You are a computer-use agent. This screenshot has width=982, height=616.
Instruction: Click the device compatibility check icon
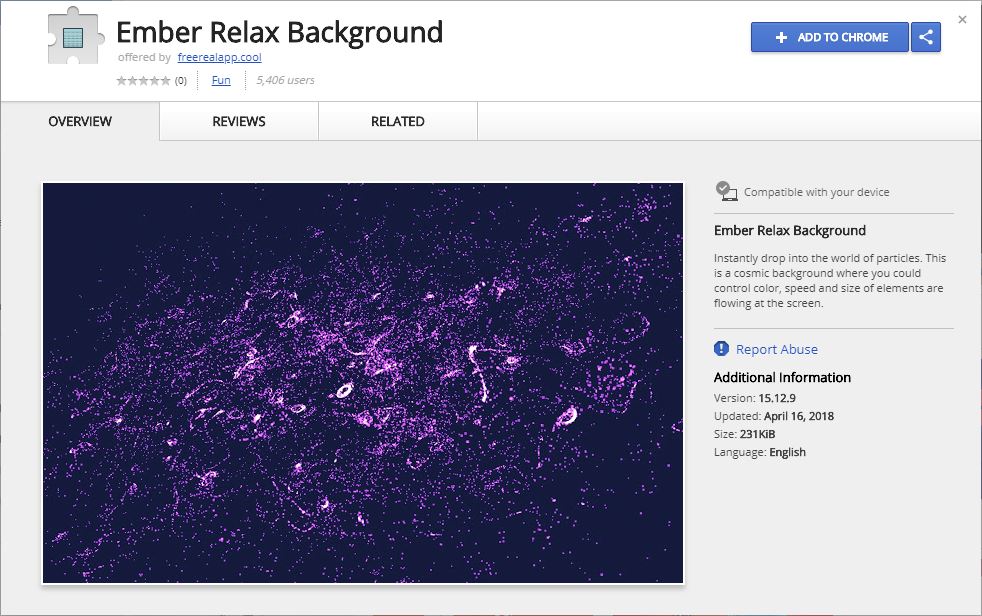tap(726, 191)
